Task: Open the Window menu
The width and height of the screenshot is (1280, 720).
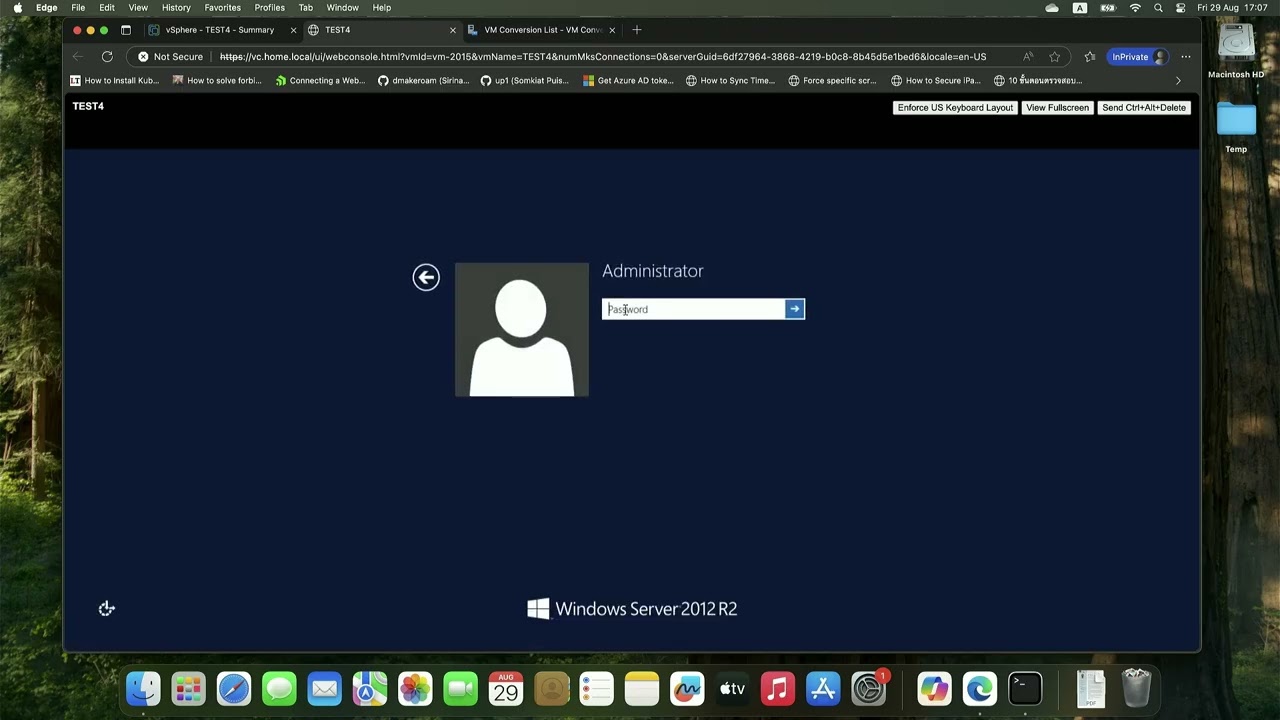Action: coord(342,8)
